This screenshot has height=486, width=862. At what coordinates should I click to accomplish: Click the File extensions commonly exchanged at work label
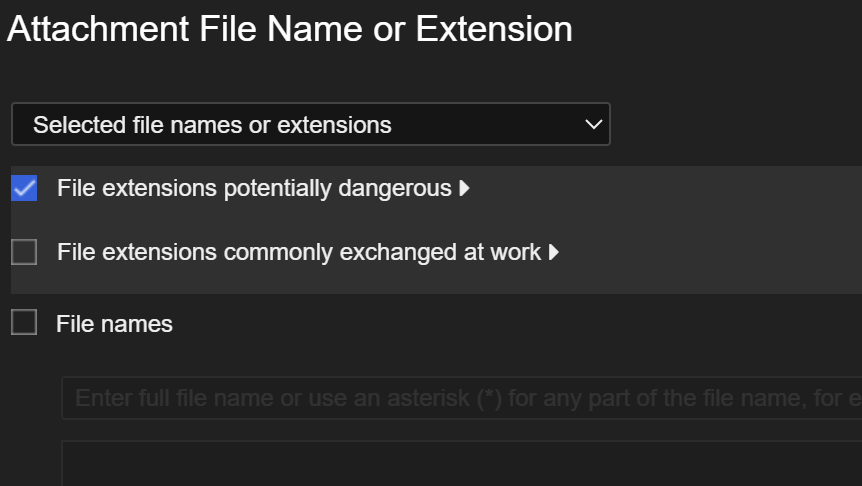click(x=299, y=252)
